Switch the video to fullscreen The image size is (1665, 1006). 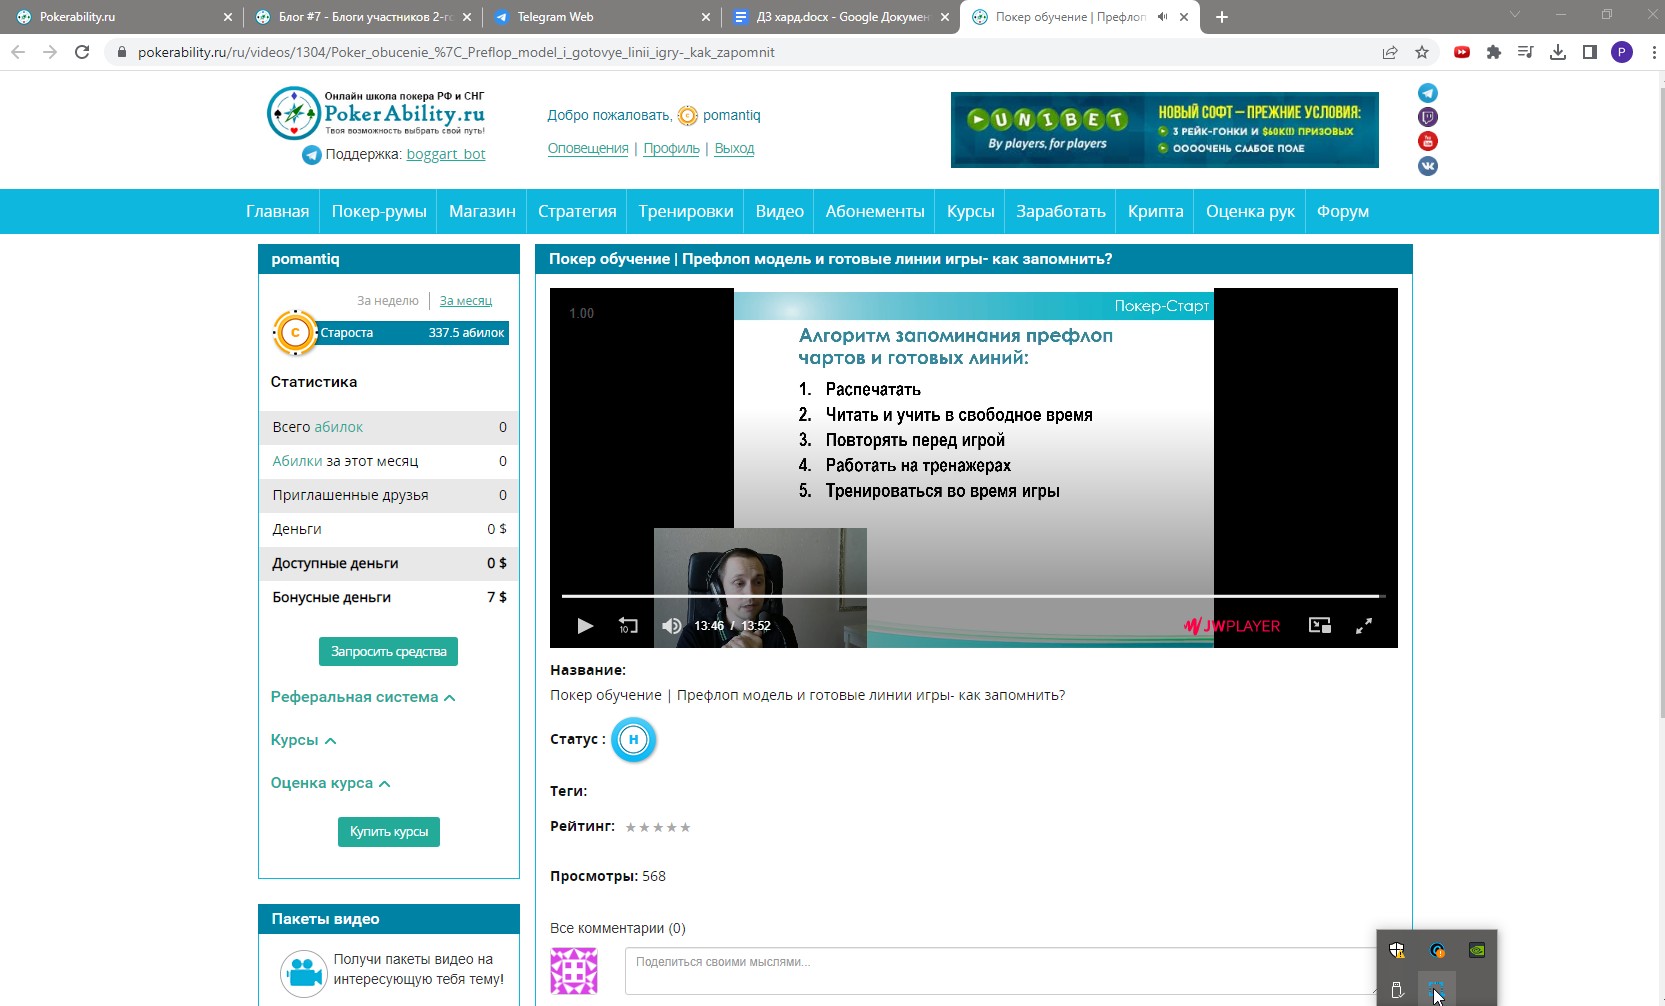(1364, 626)
